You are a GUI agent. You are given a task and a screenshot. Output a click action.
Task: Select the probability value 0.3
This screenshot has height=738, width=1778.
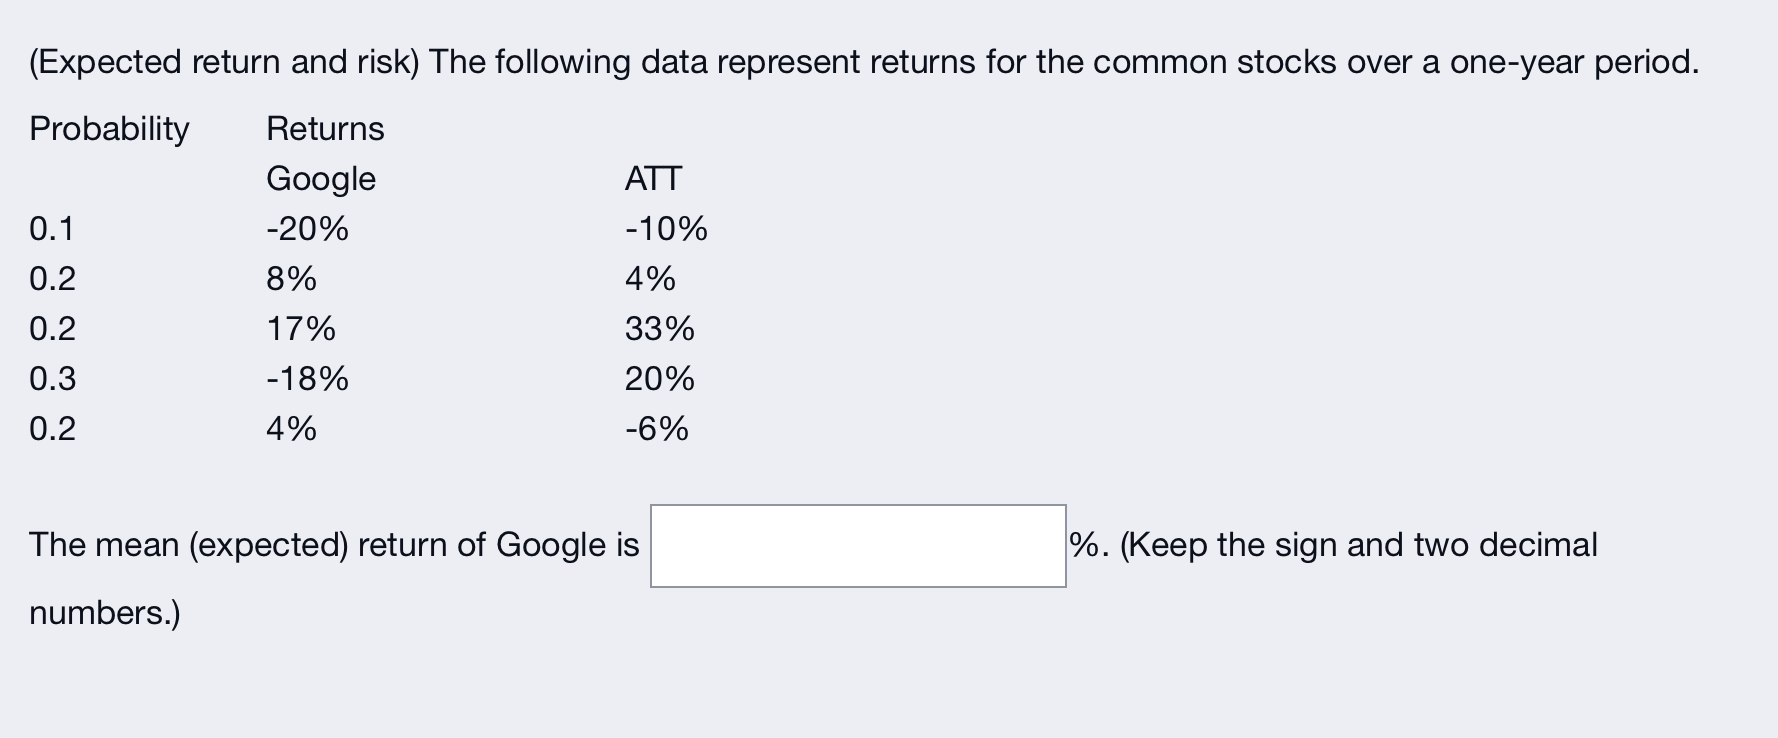point(51,379)
